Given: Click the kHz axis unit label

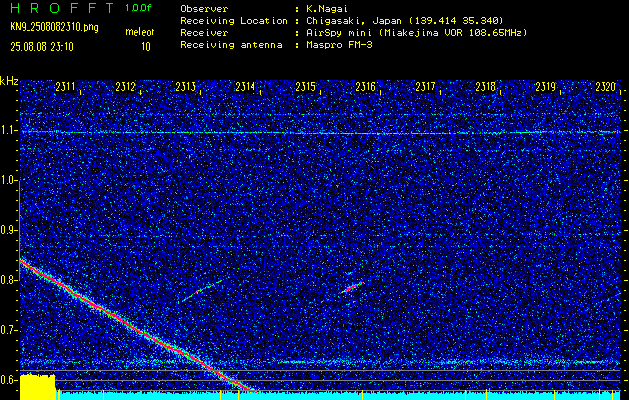Looking at the screenshot, I should coord(9,81).
